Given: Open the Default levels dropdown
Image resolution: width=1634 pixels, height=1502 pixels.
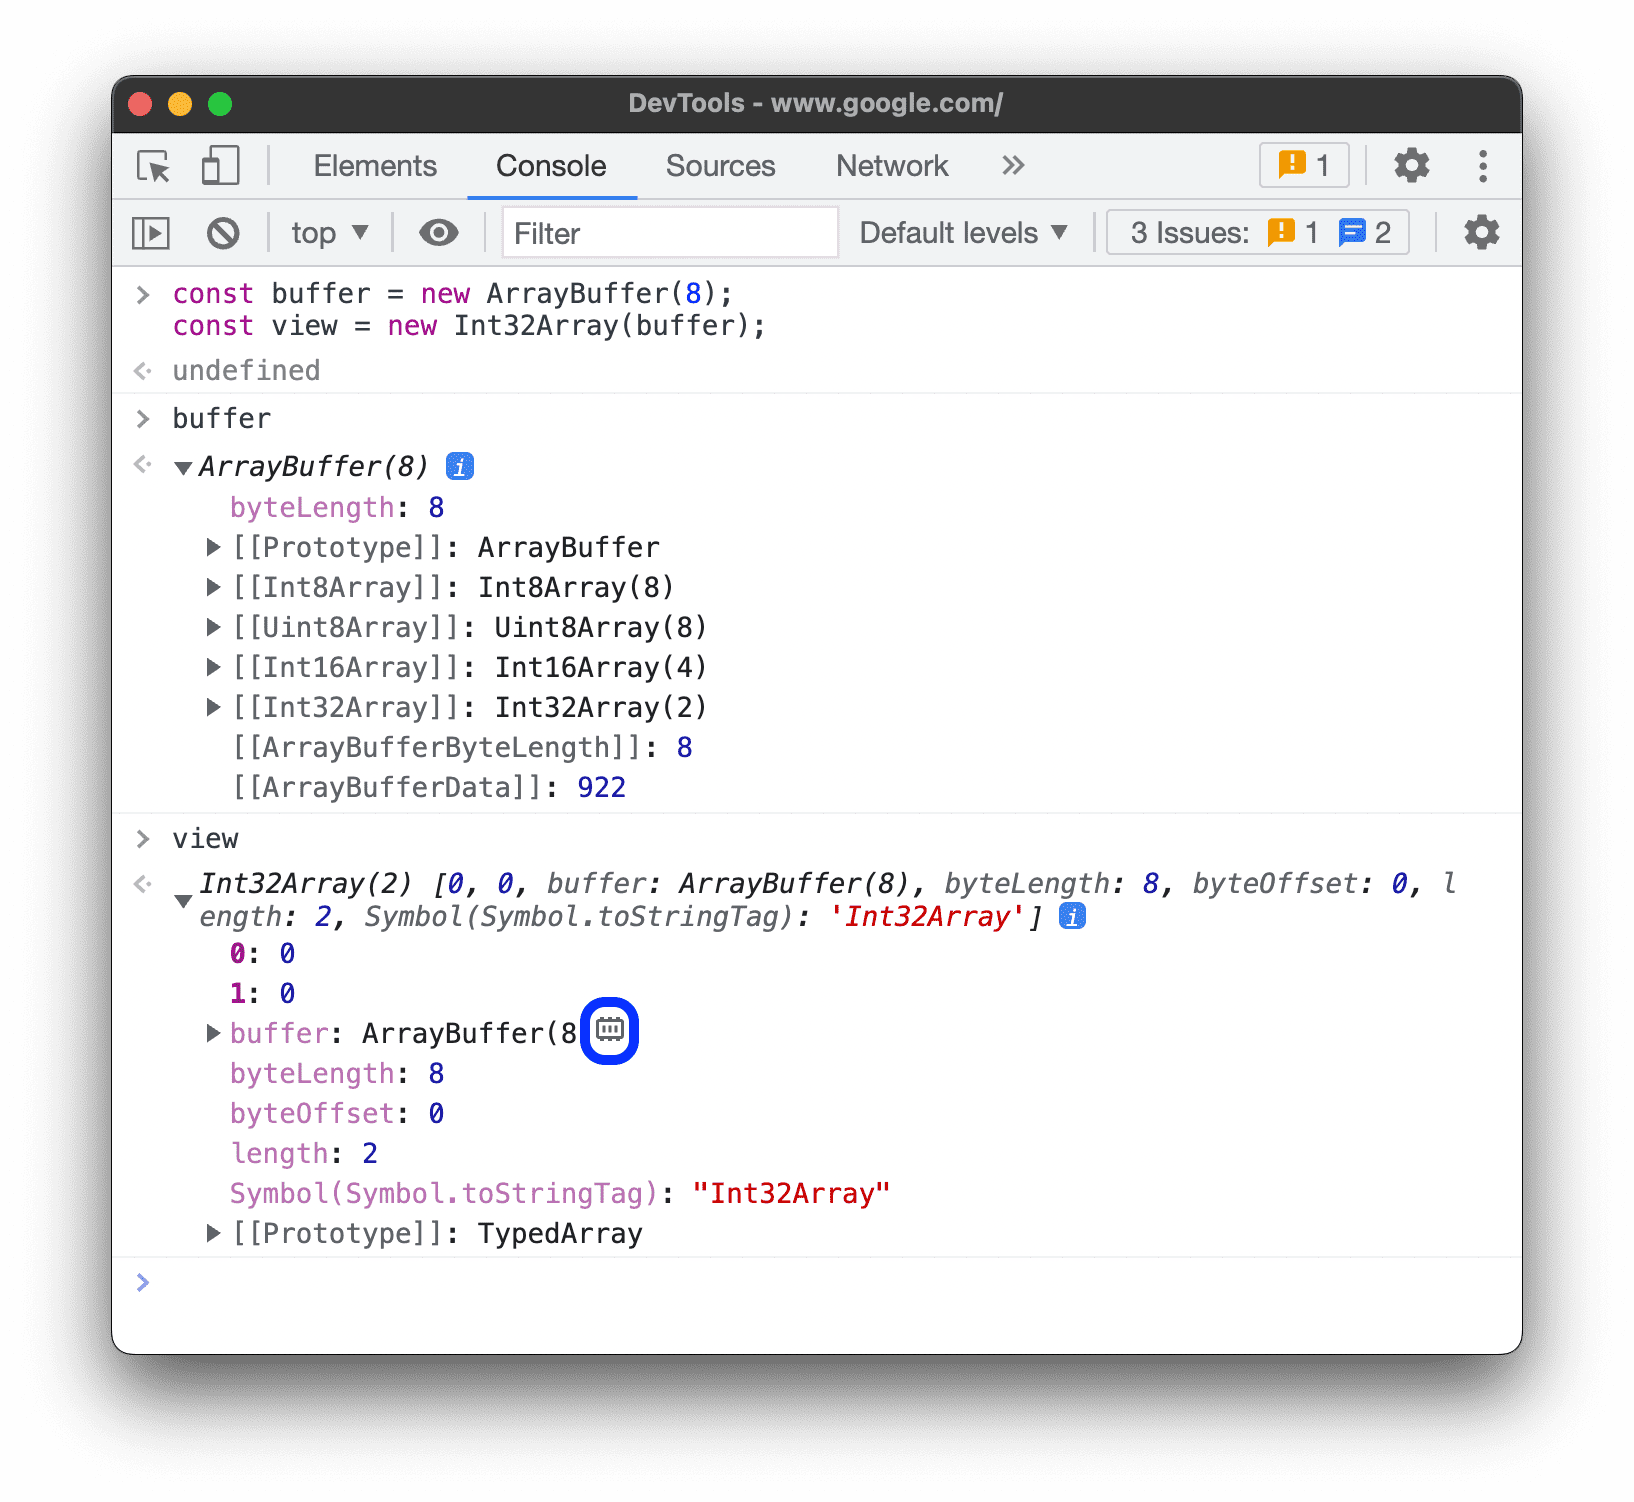Looking at the screenshot, I should (x=962, y=232).
